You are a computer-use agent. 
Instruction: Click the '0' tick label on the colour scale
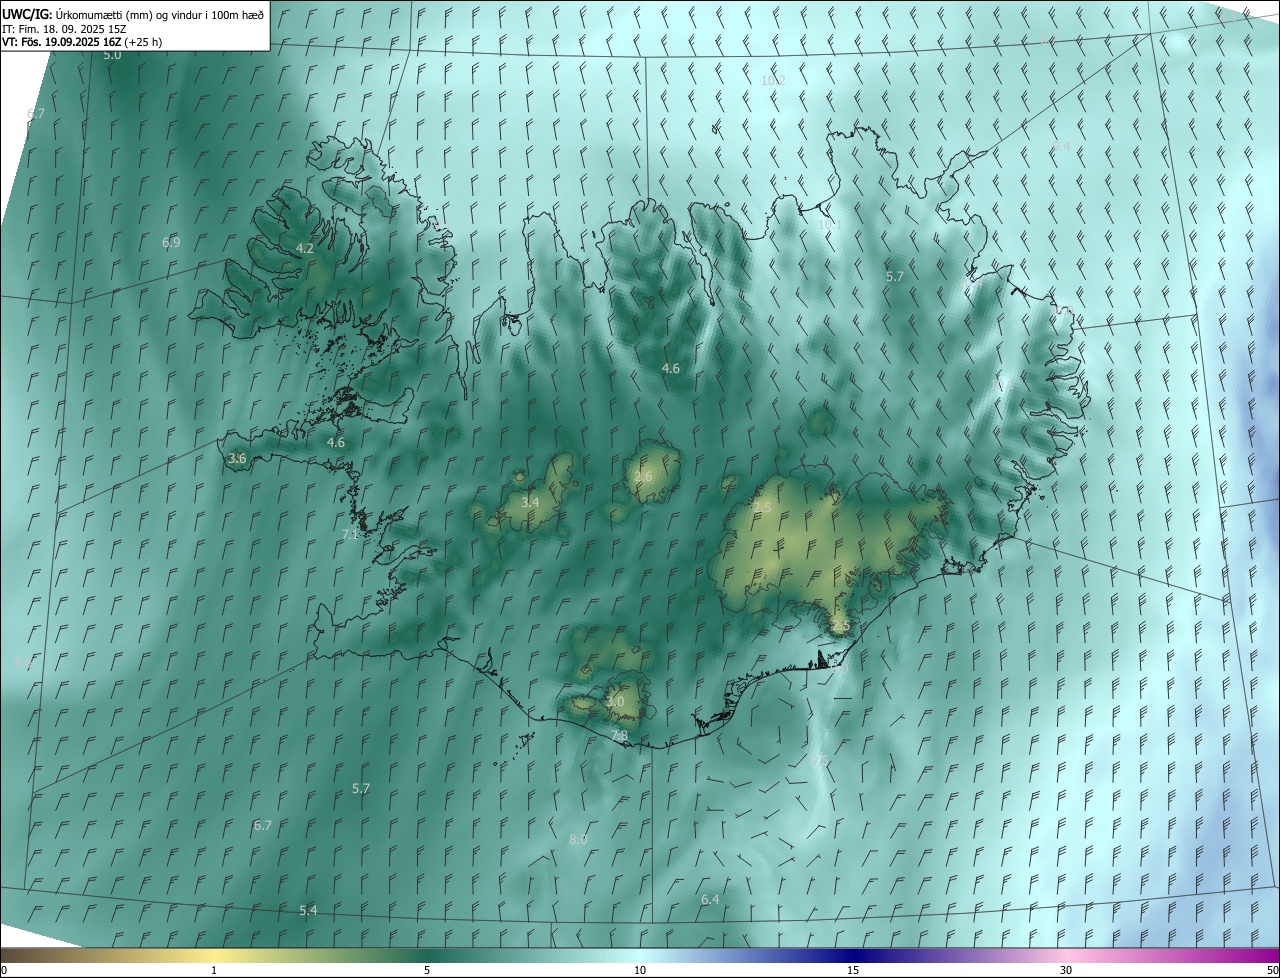point(4,971)
